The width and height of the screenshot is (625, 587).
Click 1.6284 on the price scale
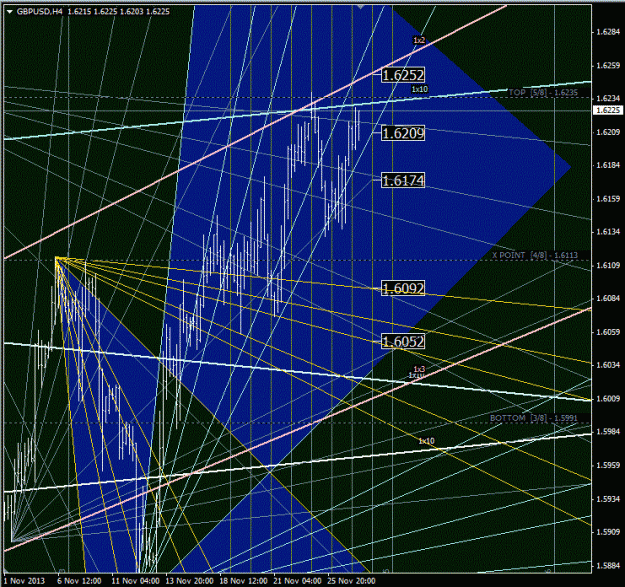pos(608,32)
